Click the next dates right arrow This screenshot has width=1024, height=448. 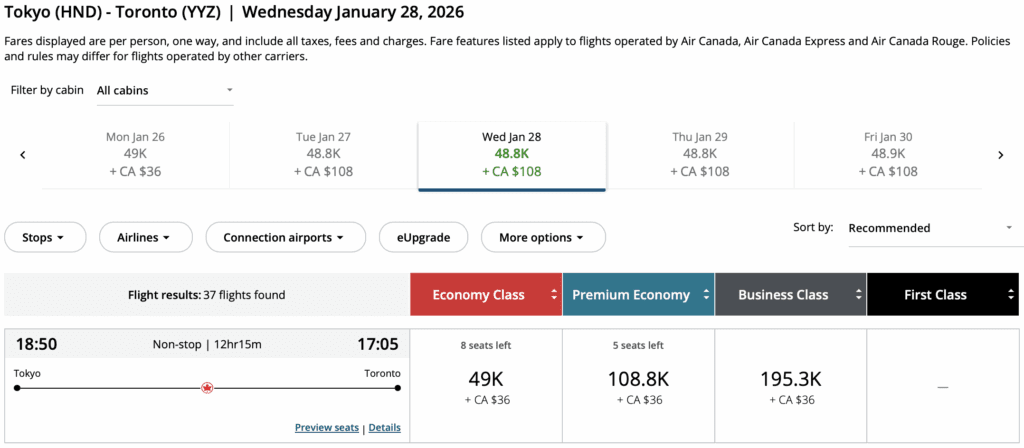tap(1000, 155)
